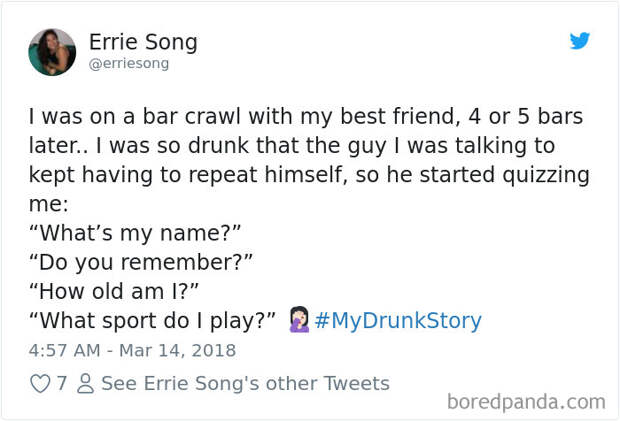Open Errie Song's profile picture

(x=52, y=52)
